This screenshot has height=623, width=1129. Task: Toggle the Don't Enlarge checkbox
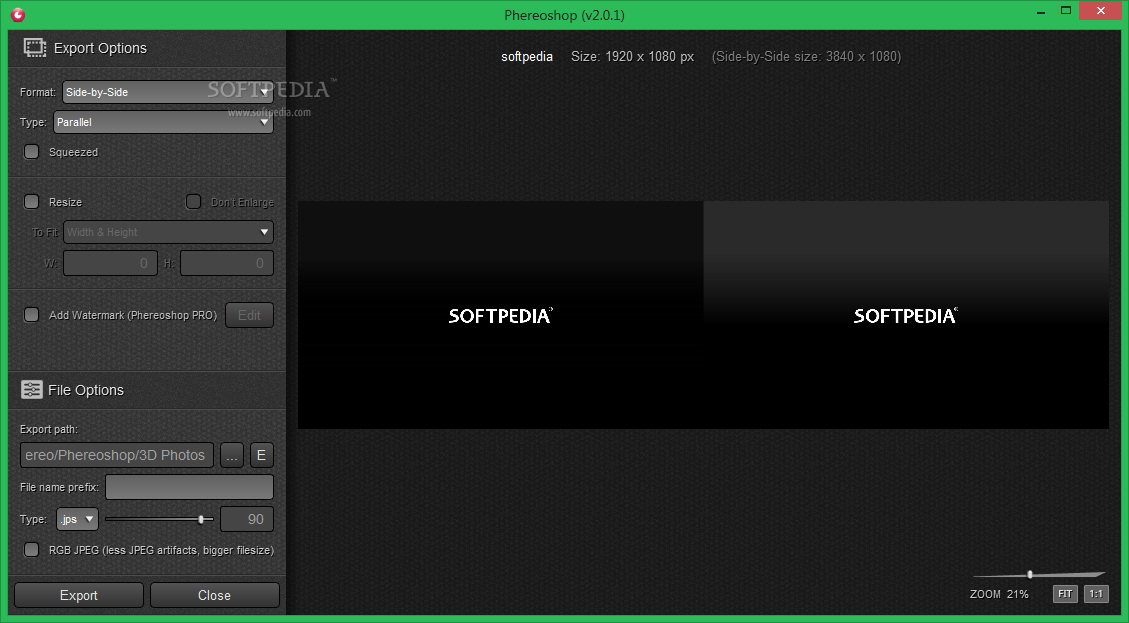pos(193,202)
